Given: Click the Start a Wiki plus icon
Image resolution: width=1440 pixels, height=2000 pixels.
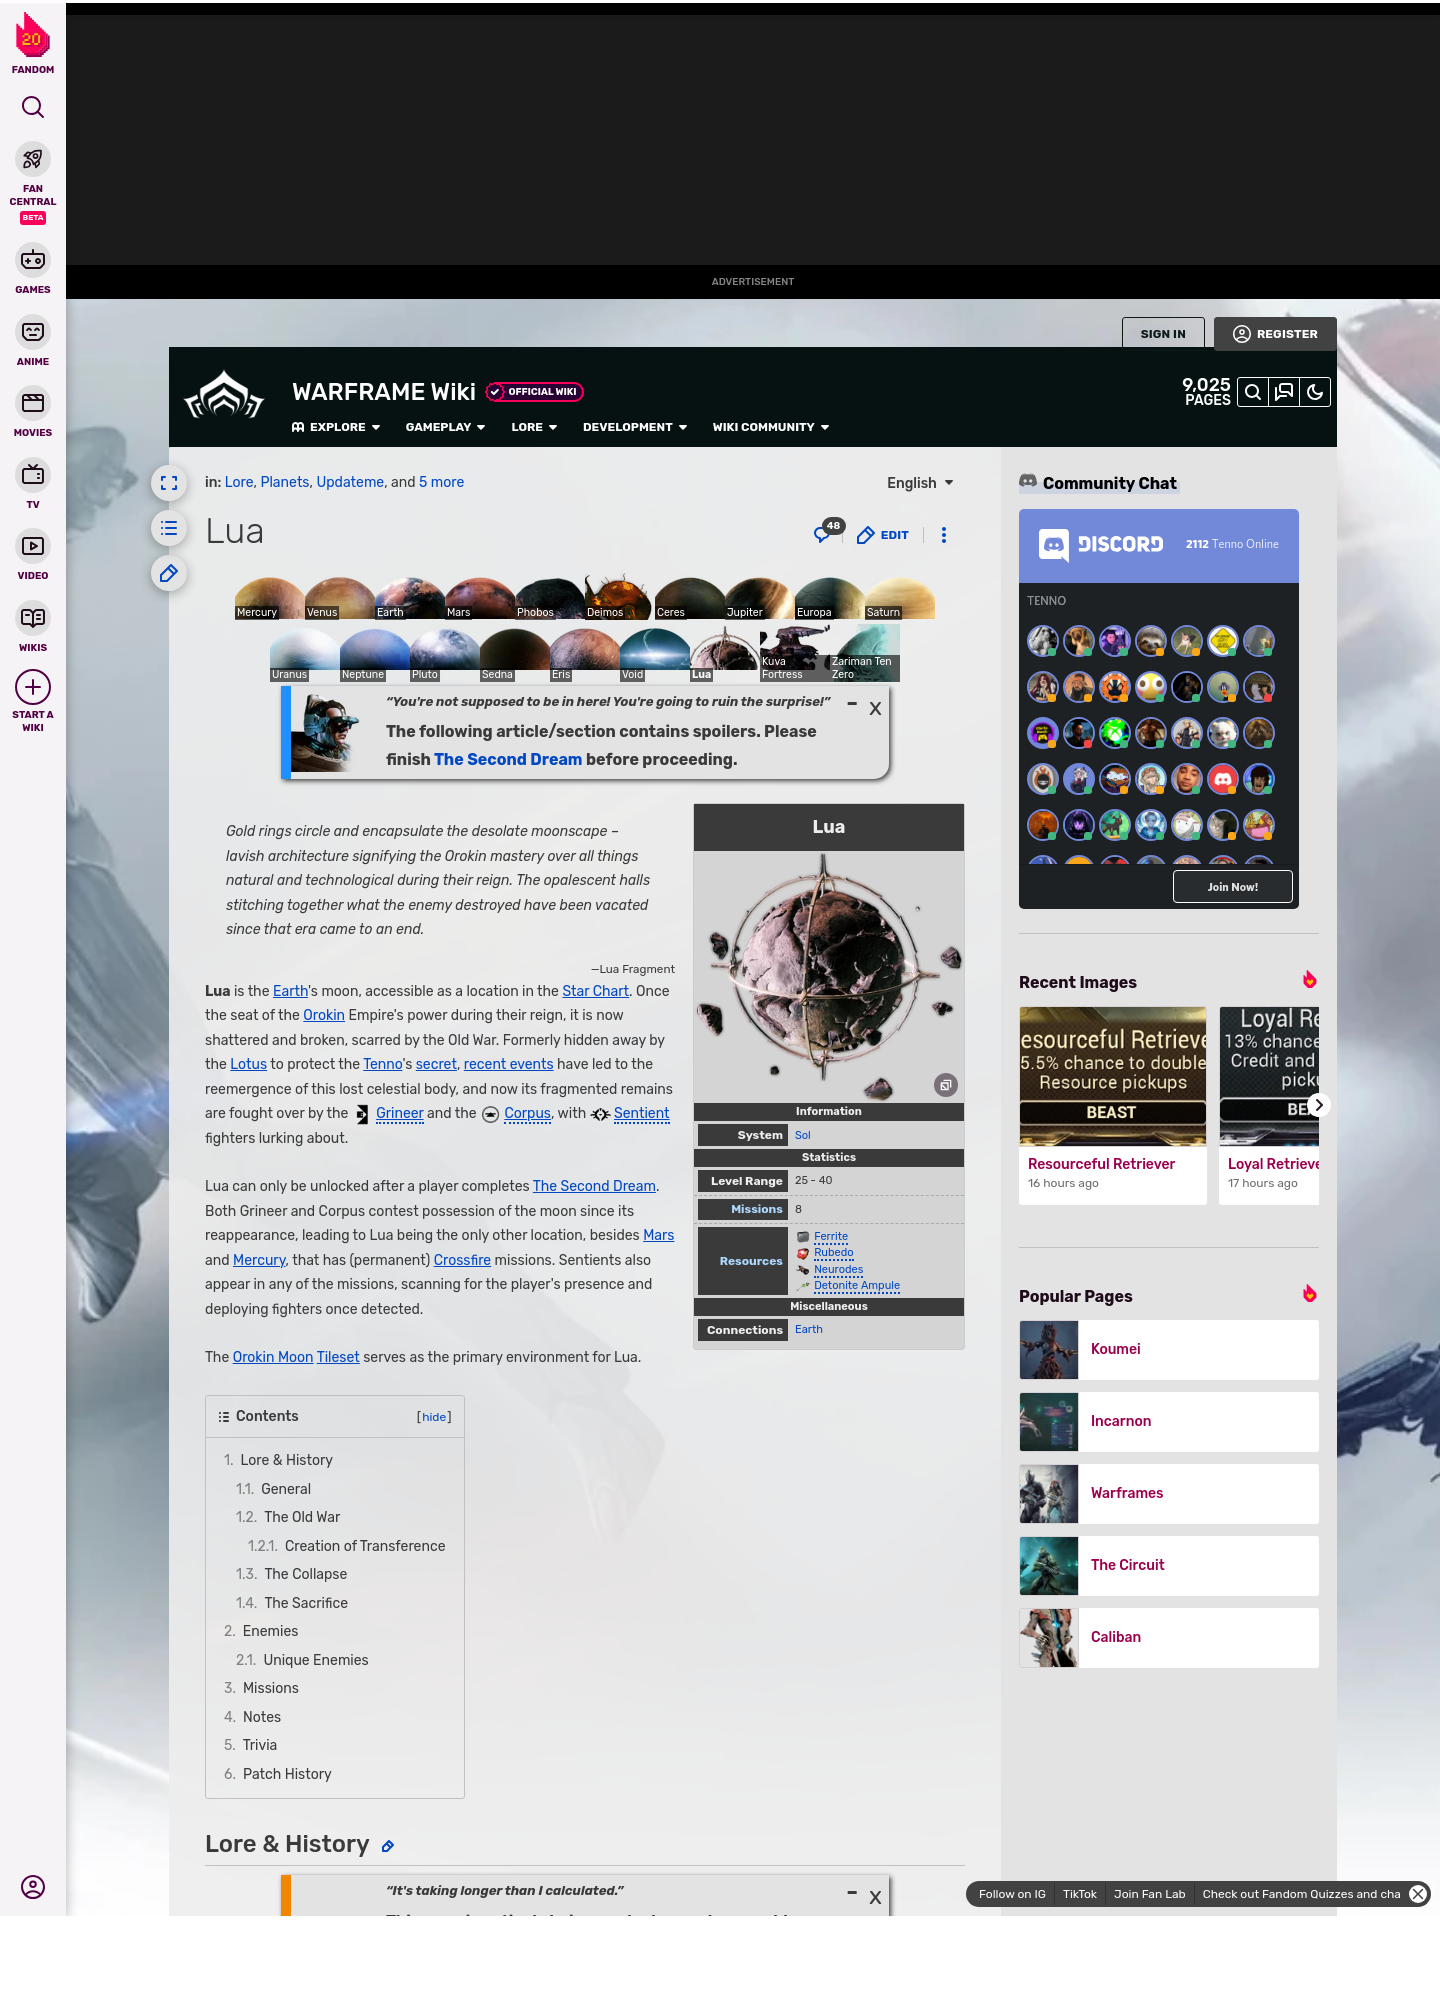Looking at the screenshot, I should pyautogui.click(x=33, y=687).
